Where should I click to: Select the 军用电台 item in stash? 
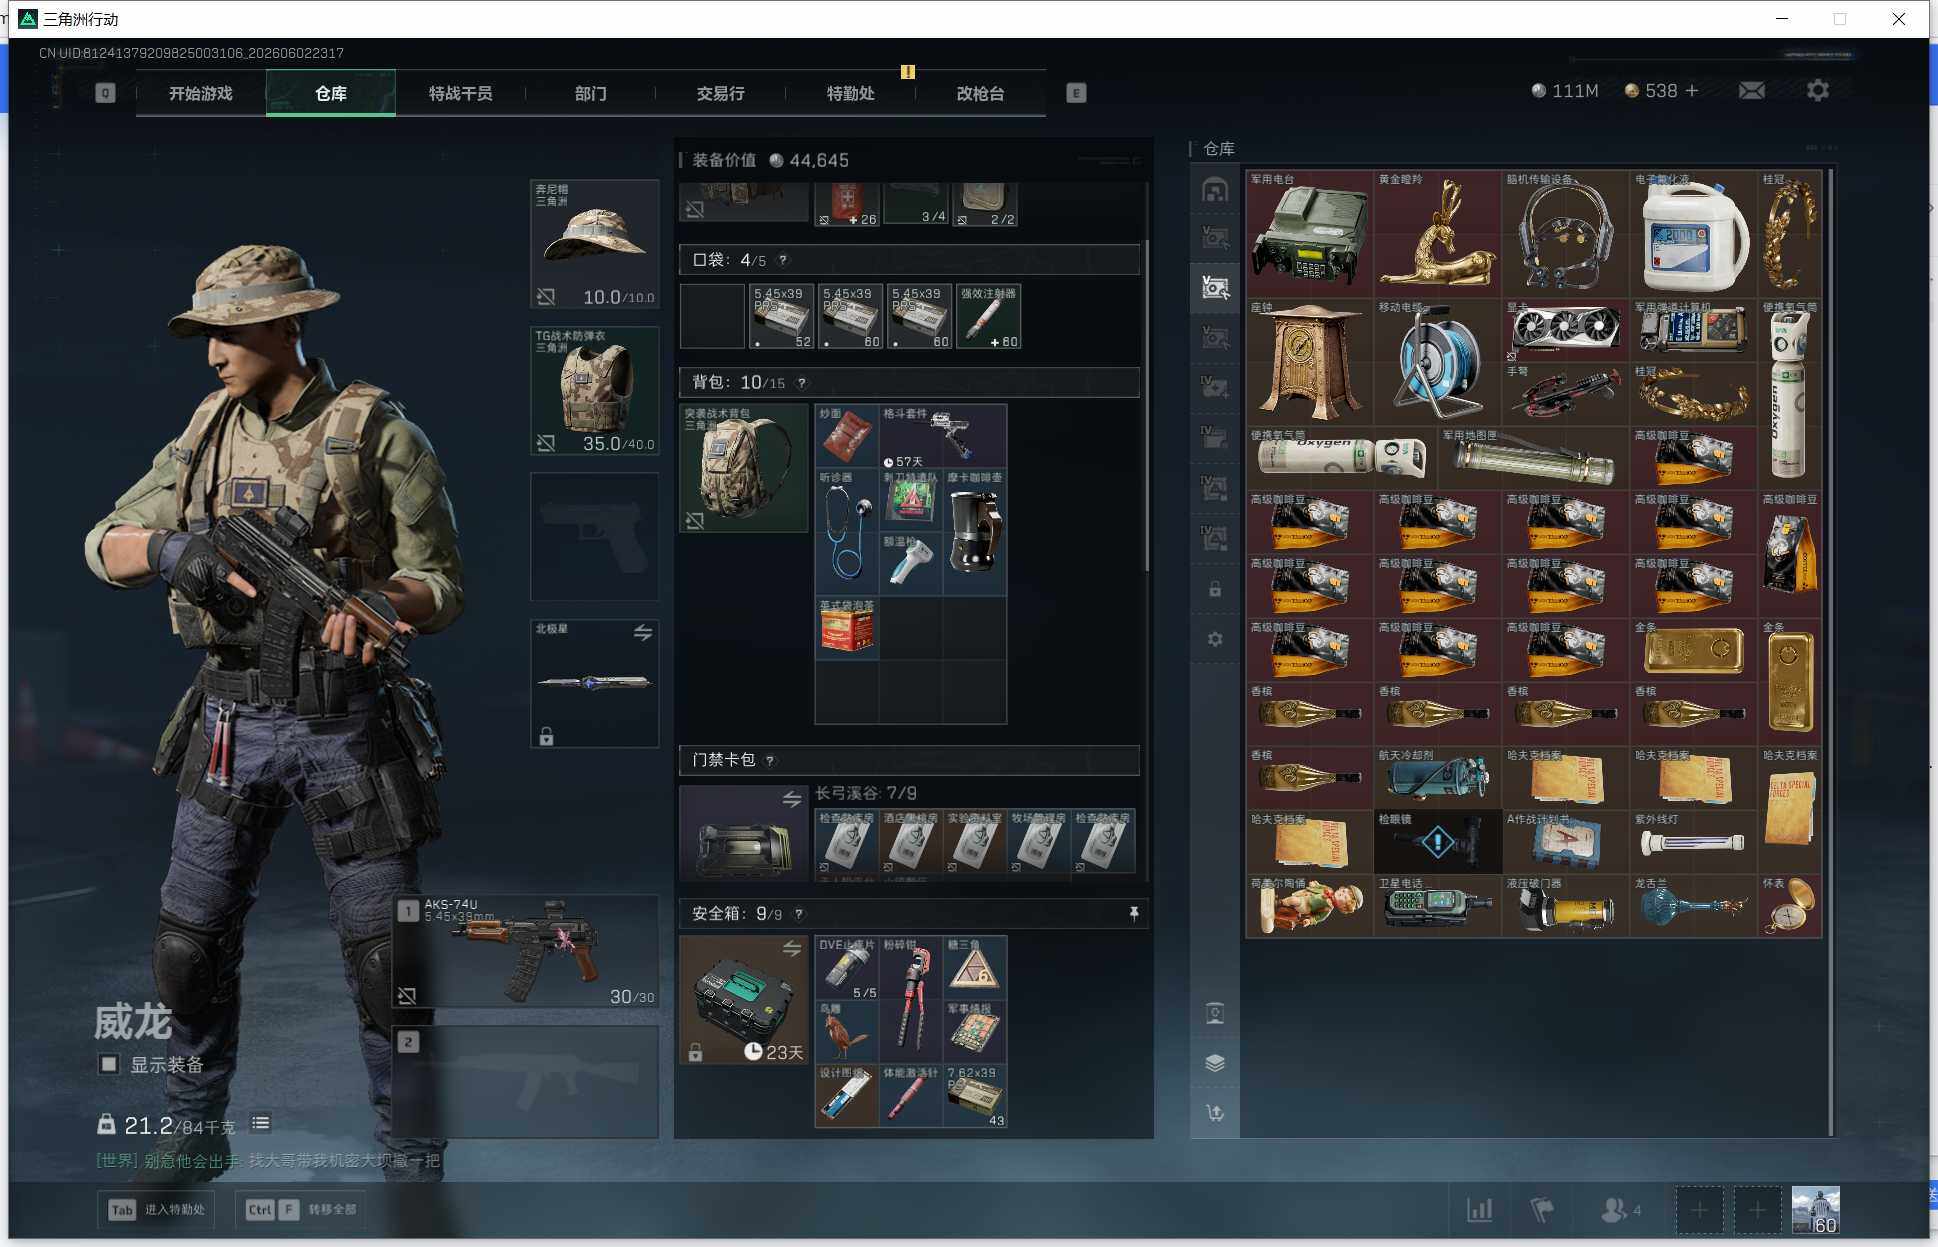1309,234
